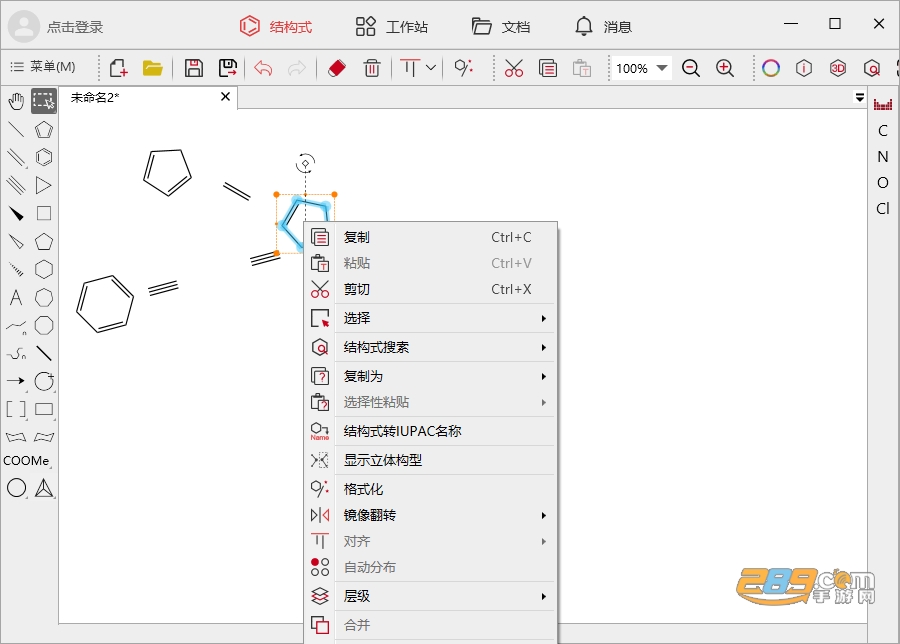Viewport: 900px width, 644px height.
Task: Choose the double bond tool
Action: pos(16,157)
